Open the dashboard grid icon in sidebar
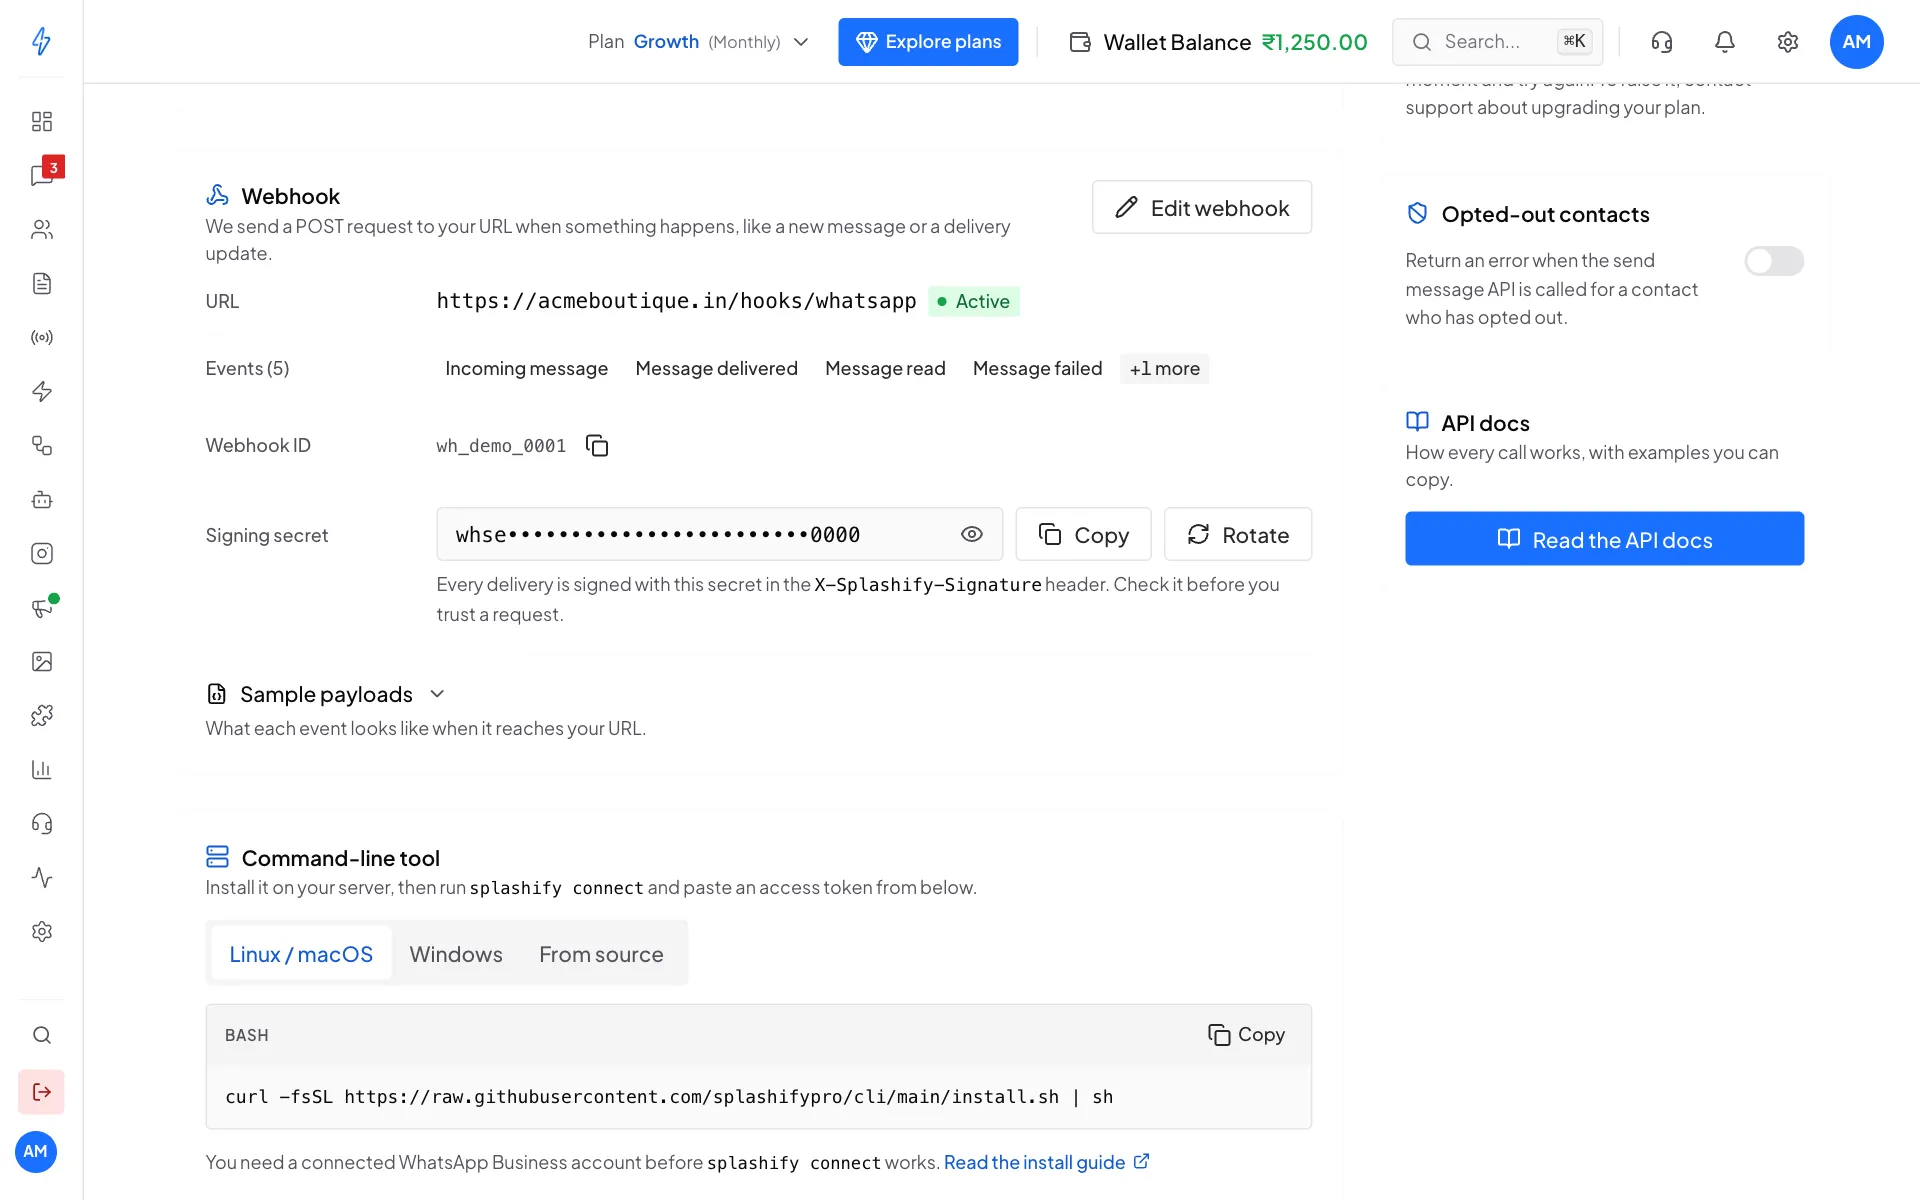 (41, 121)
